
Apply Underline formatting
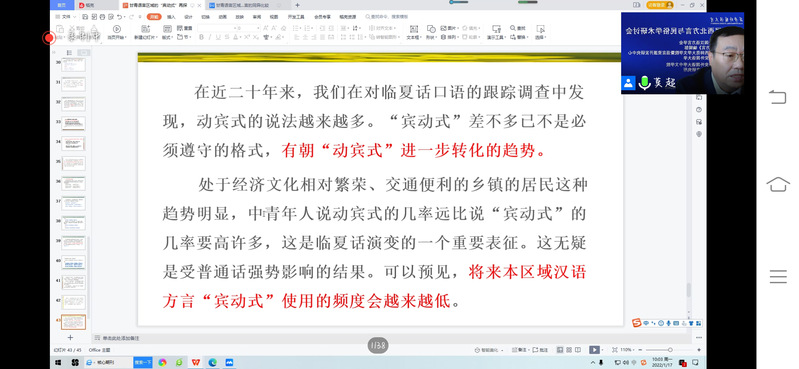pos(218,37)
